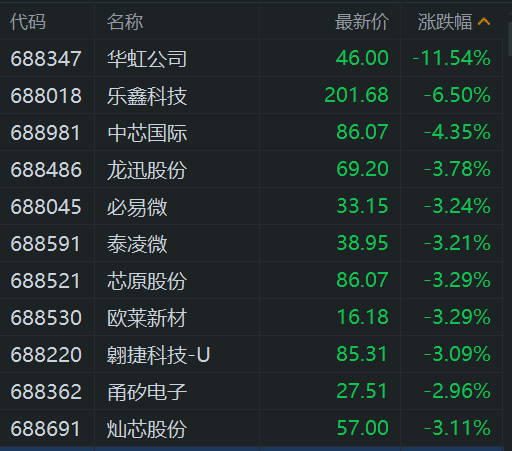This screenshot has height=451, width=512.
Task: Sort by the 最新价 column header
Action: [x=362, y=22]
